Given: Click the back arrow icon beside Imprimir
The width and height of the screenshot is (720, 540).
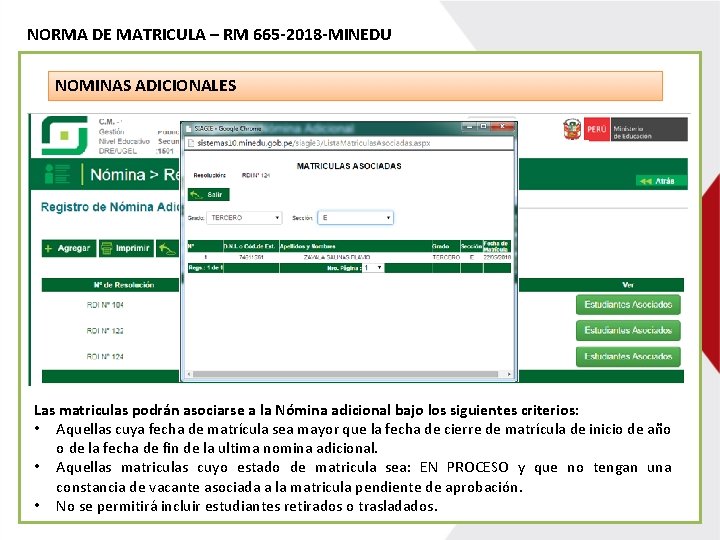Looking at the screenshot, I should (168, 248).
